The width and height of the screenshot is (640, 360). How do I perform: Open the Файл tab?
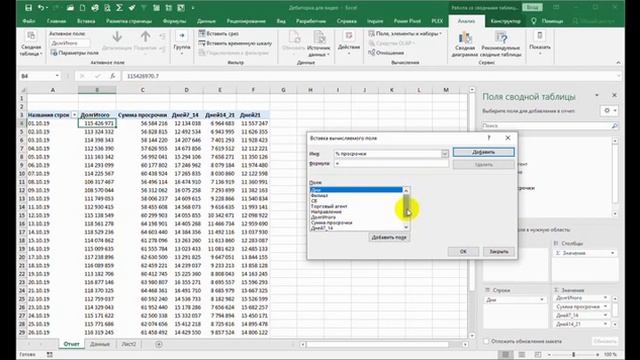pyautogui.click(x=29, y=21)
